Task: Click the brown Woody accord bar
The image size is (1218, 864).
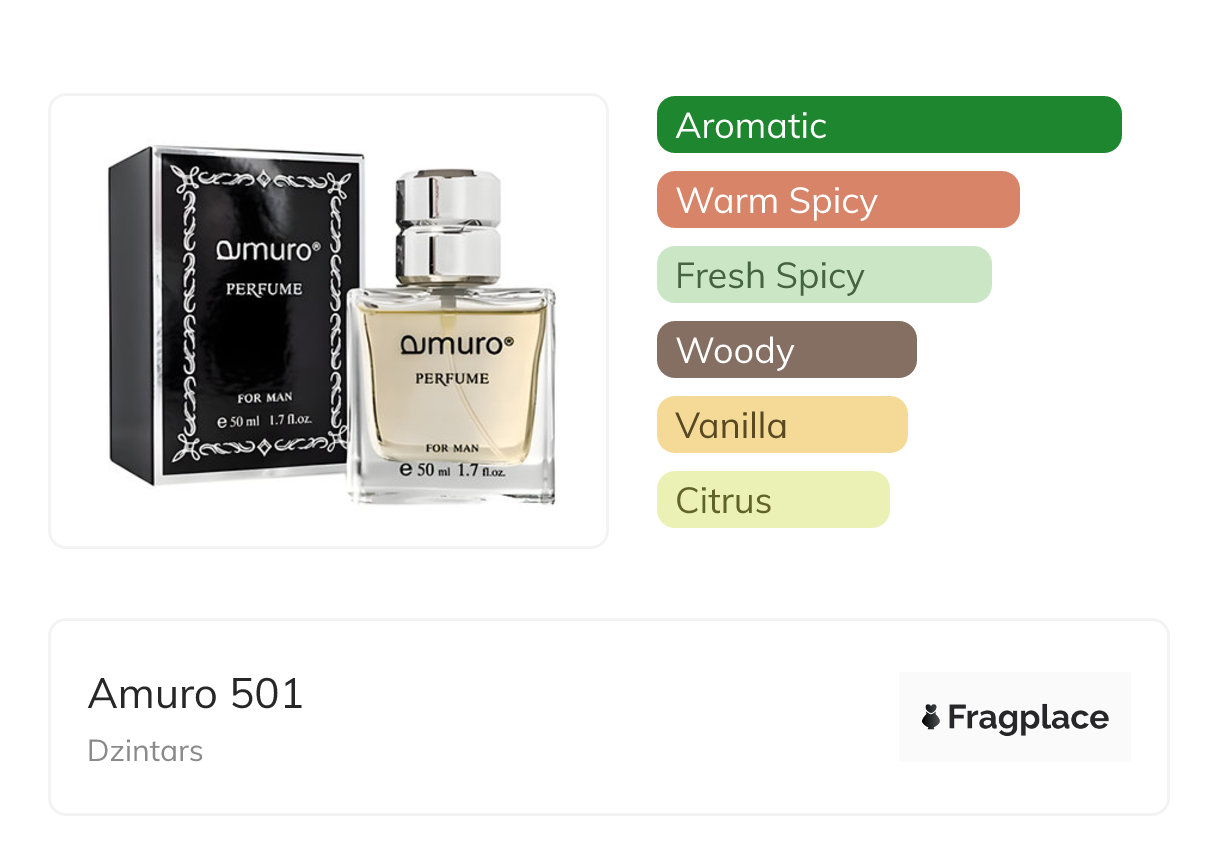Action: coord(787,350)
